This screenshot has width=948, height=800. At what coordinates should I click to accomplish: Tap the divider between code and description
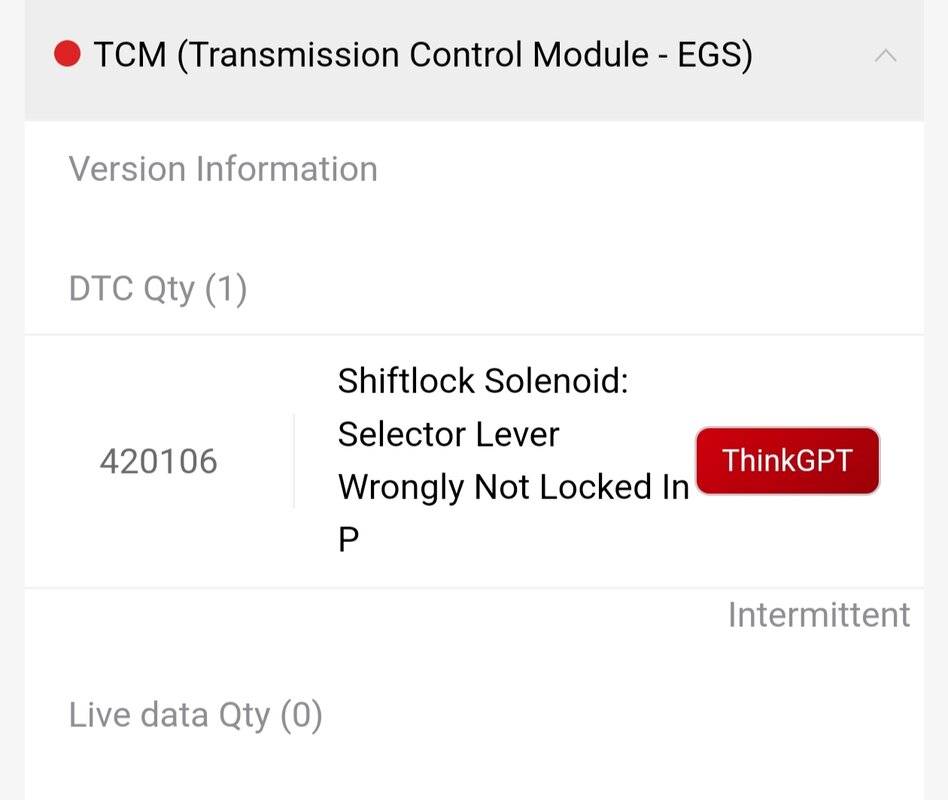click(x=294, y=461)
